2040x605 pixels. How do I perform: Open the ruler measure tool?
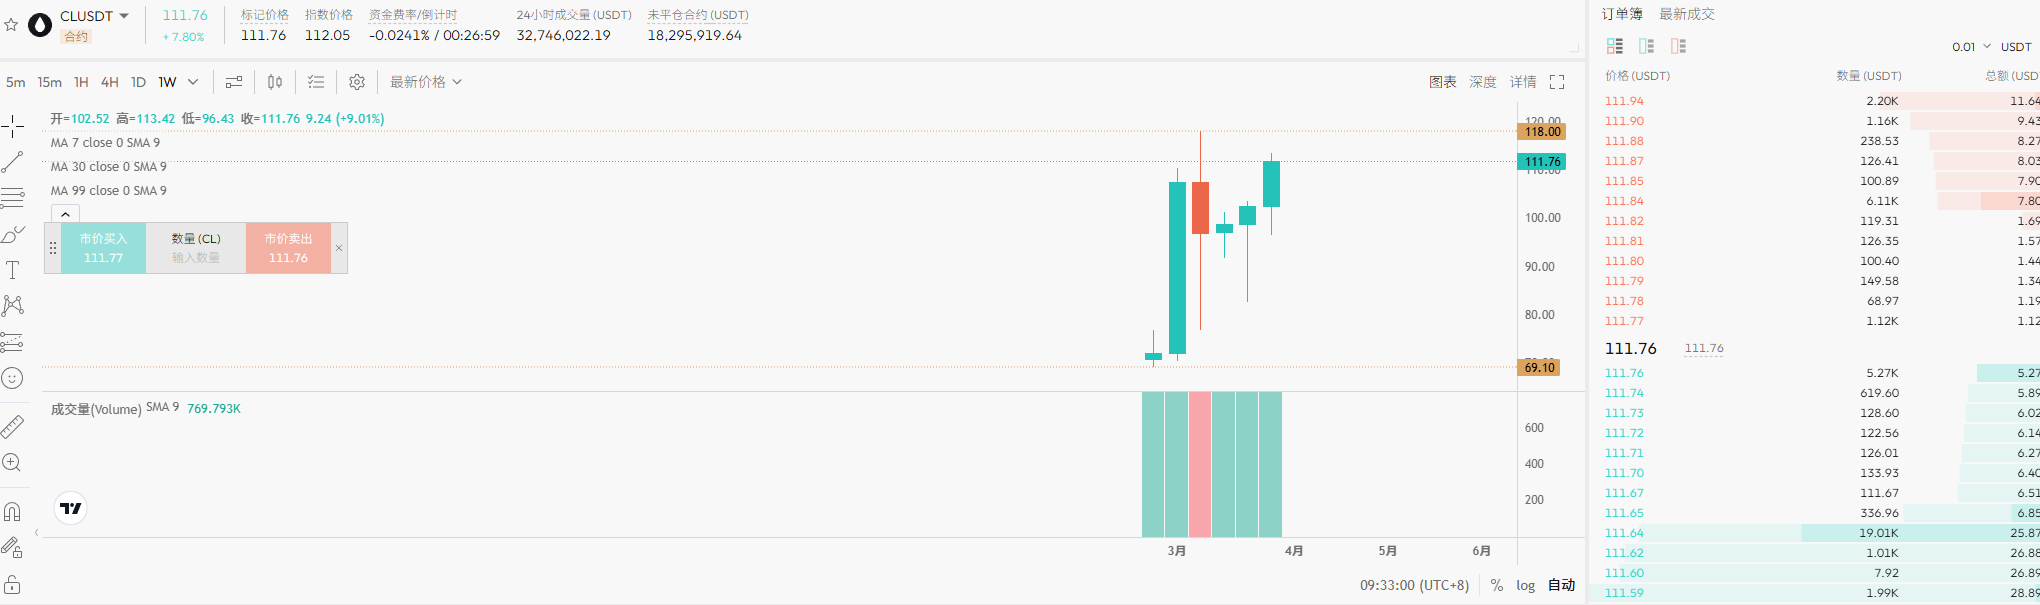click(12, 427)
